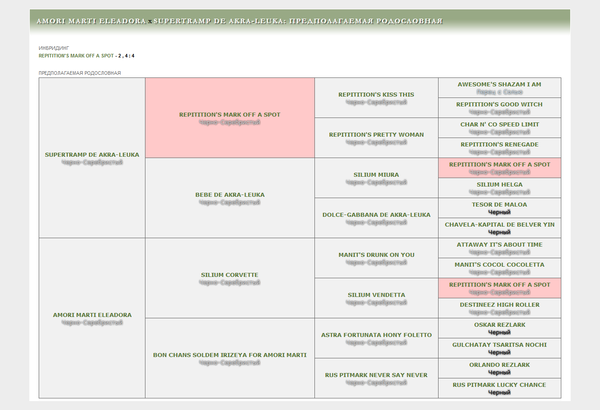
Task: Click the inbreeding link REPITITION'S MARK OFF A SPOT
Action: pos(76,56)
